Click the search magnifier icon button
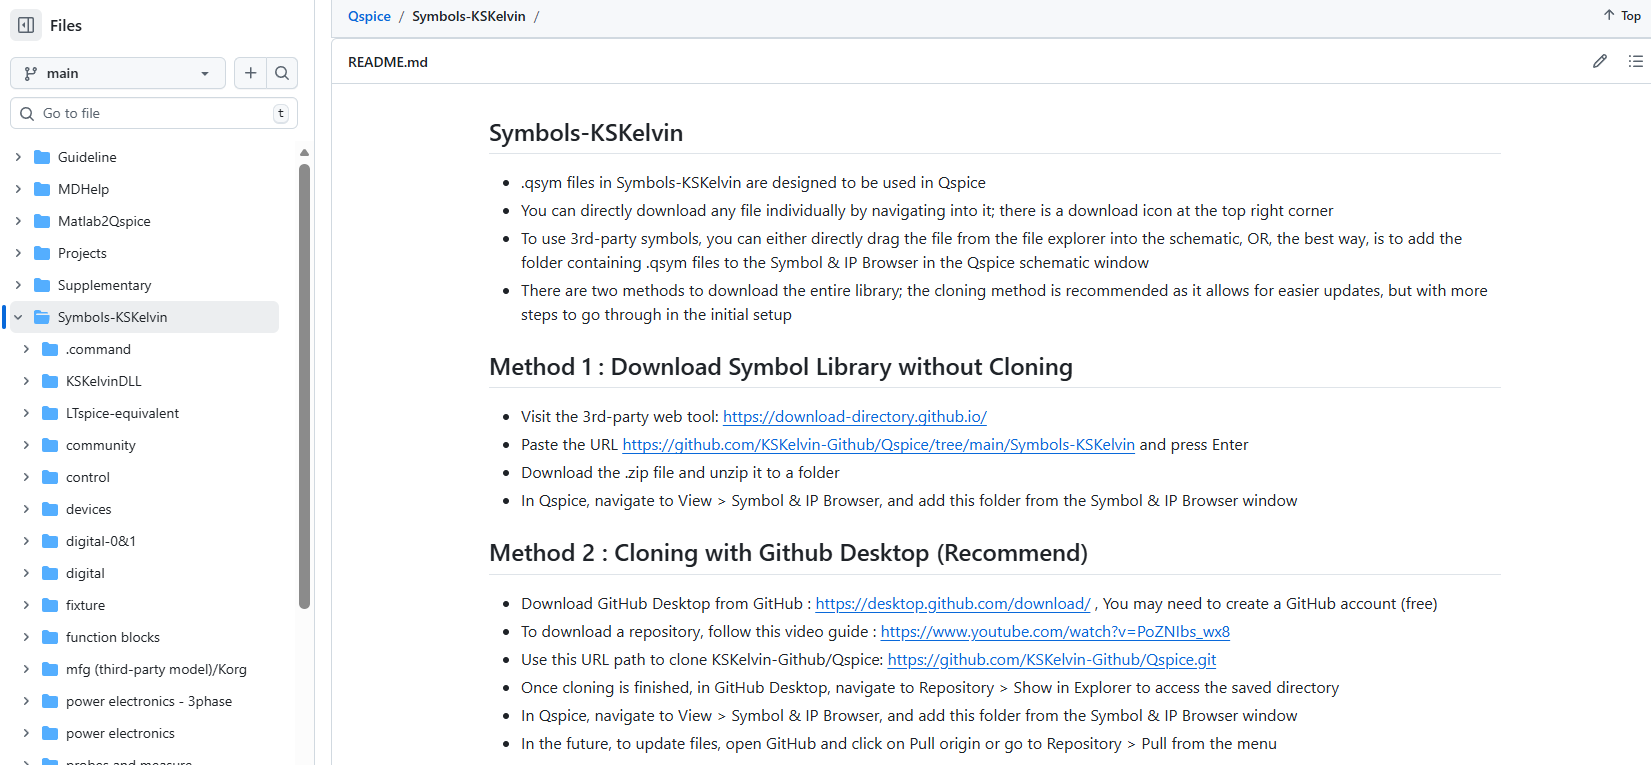This screenshot has height=765, width=1651. tap(282, 73)
